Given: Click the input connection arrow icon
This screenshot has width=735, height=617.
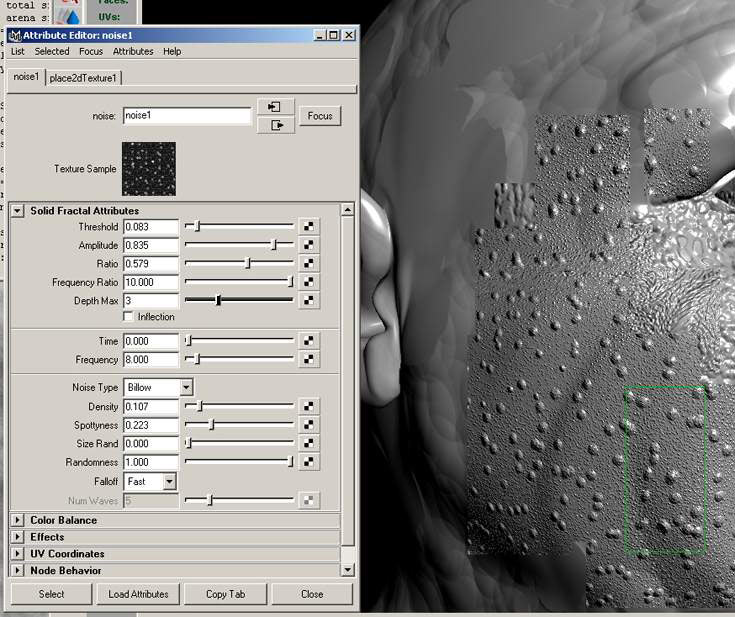Looking at the screenshot, I should (x=275, y=107).
